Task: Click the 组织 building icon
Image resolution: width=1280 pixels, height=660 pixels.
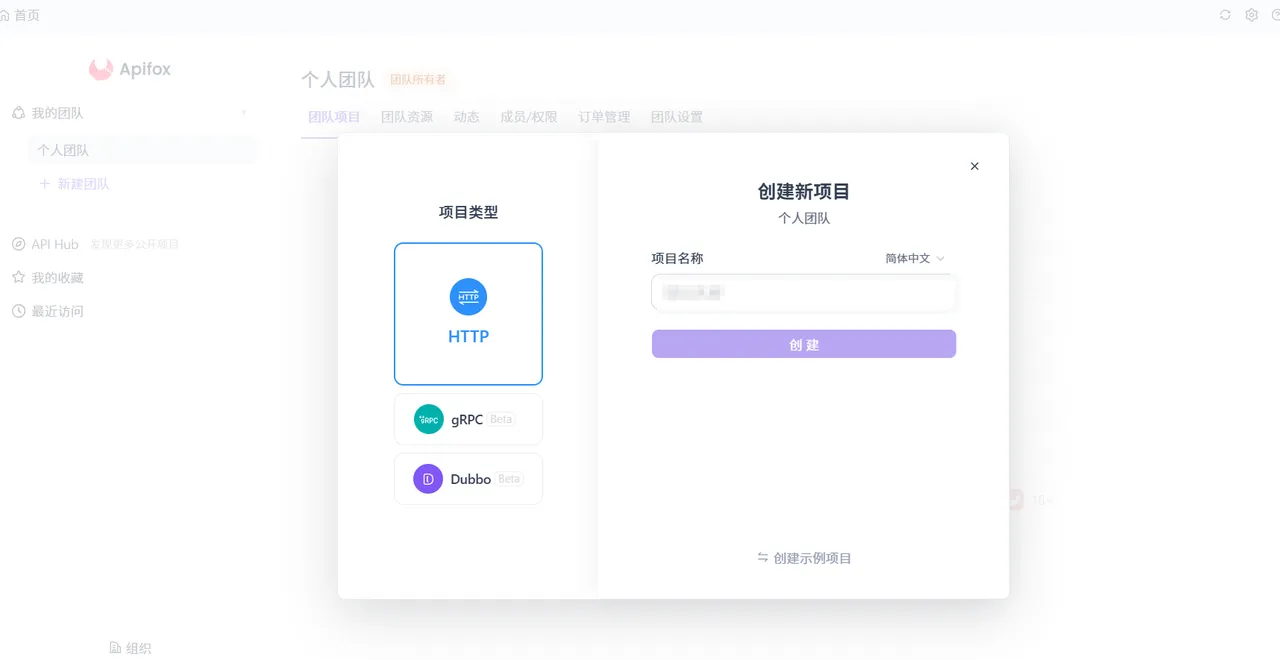Action: coord(115,648)
